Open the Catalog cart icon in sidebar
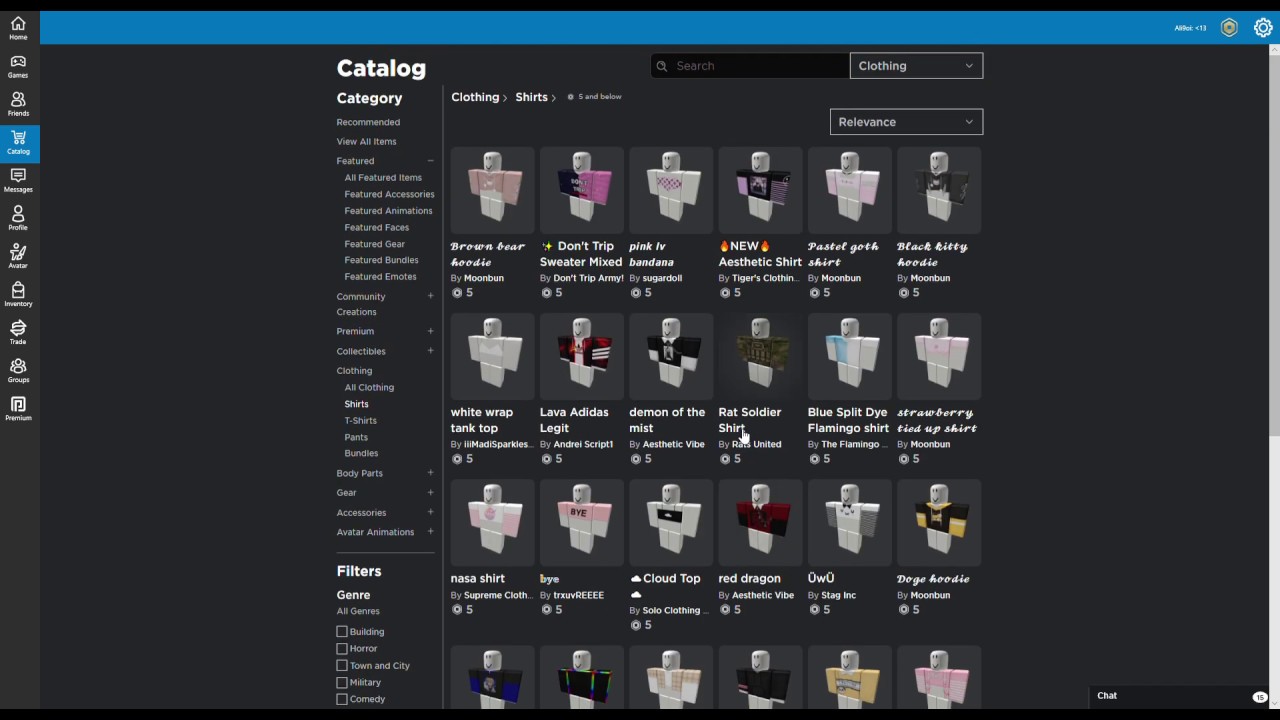1280x720 pixels. [x=18, y=143]
